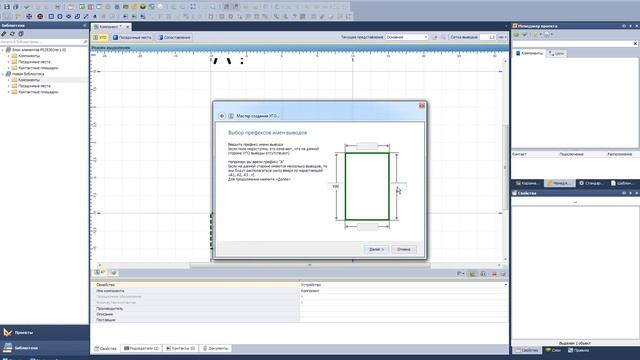This screenshot has width=640, height=360.
Task: Click second green icon in Project Manager toolbar
Action: tap(525, 35)
